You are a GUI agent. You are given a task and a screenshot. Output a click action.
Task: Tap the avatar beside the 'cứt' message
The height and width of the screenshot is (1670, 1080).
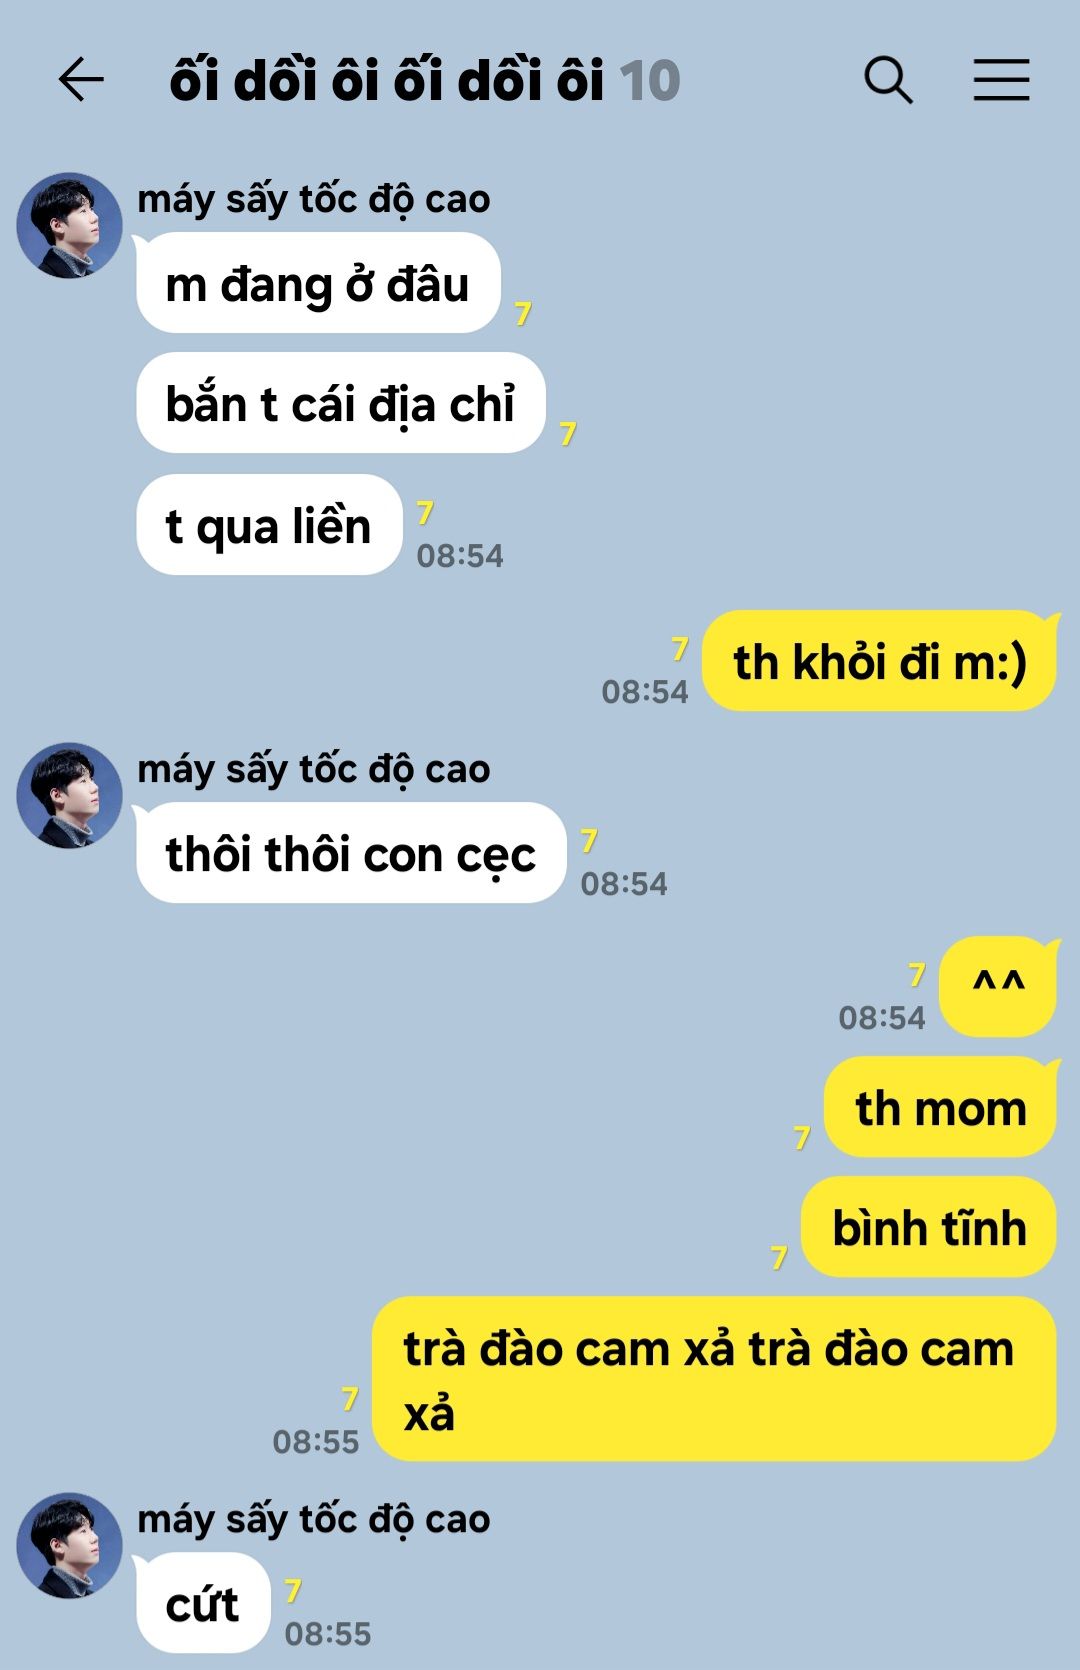pyautogui.click(x=69, y=1545)
